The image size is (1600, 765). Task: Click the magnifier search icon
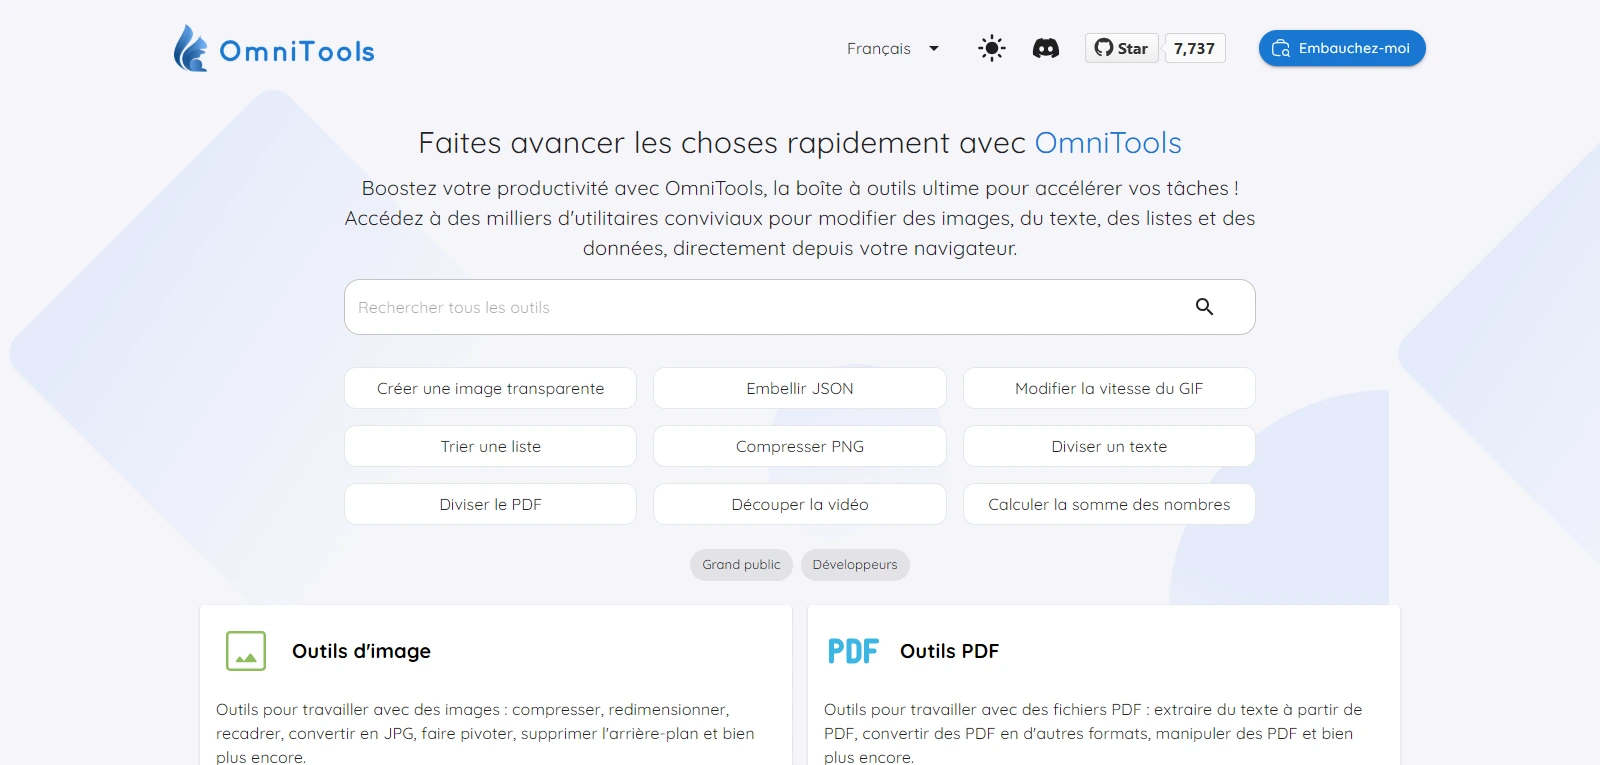pyautogui.click(x=1205, y=307)
